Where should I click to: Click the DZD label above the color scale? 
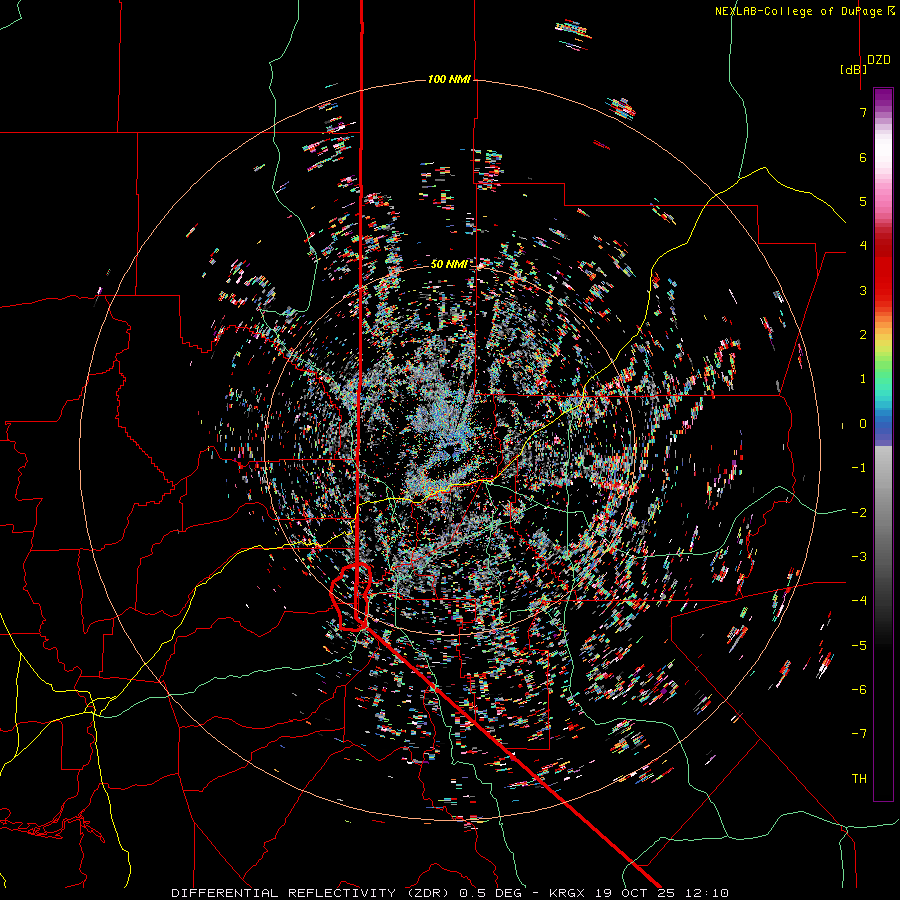tap(879, 60)
